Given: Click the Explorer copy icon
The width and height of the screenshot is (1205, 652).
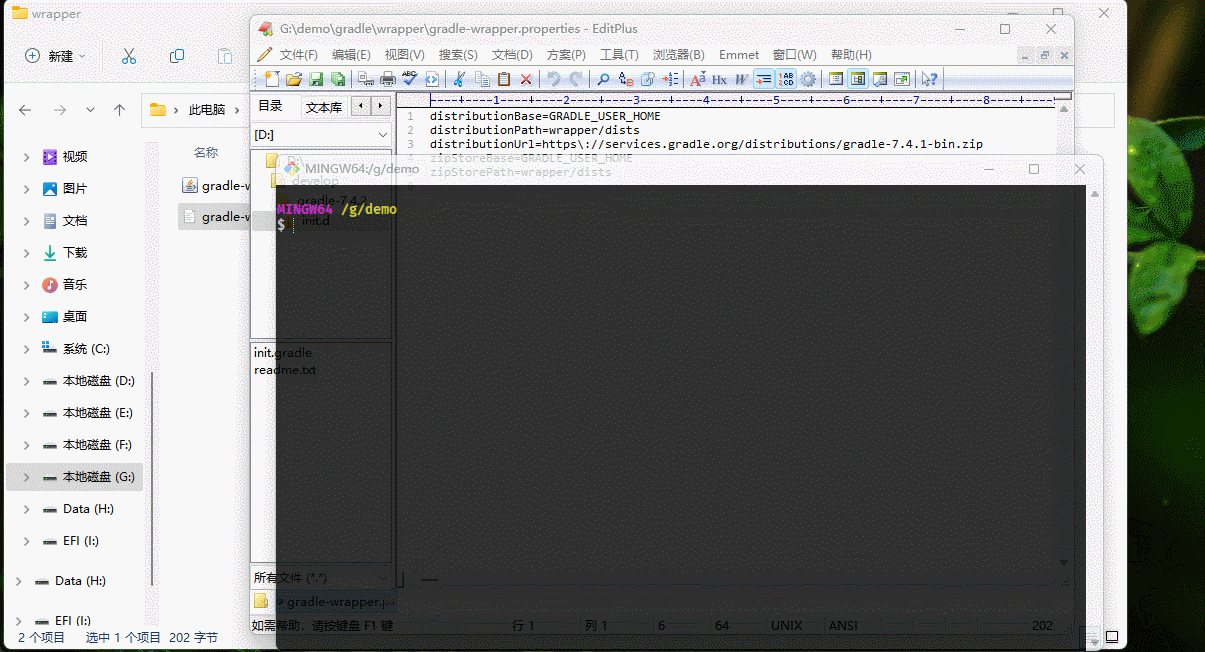Looking at the screenshot, I should click(177, 56).
